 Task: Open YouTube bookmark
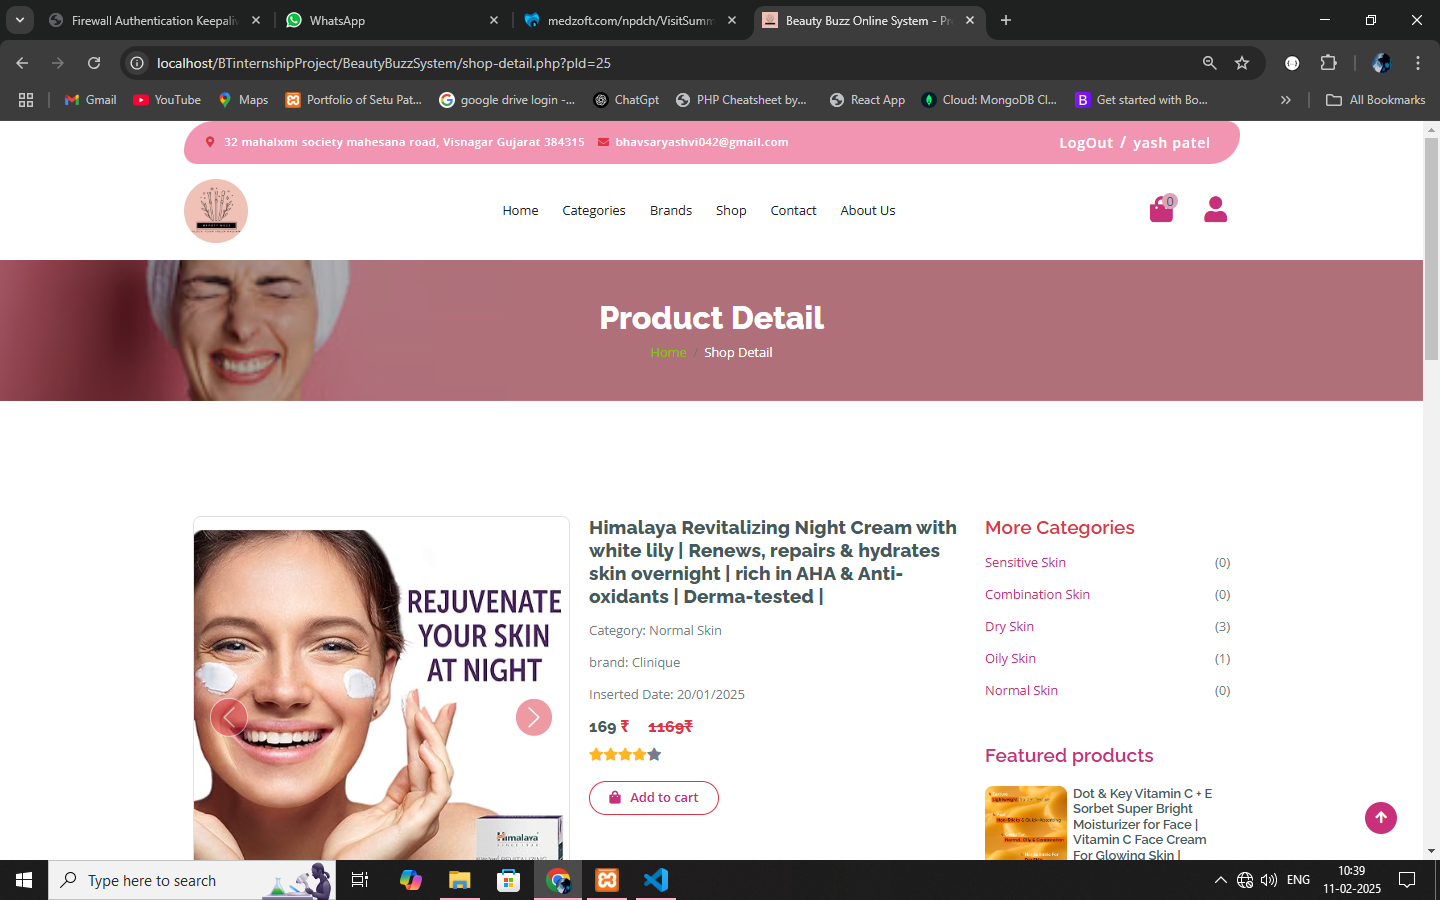click(167, 100)
